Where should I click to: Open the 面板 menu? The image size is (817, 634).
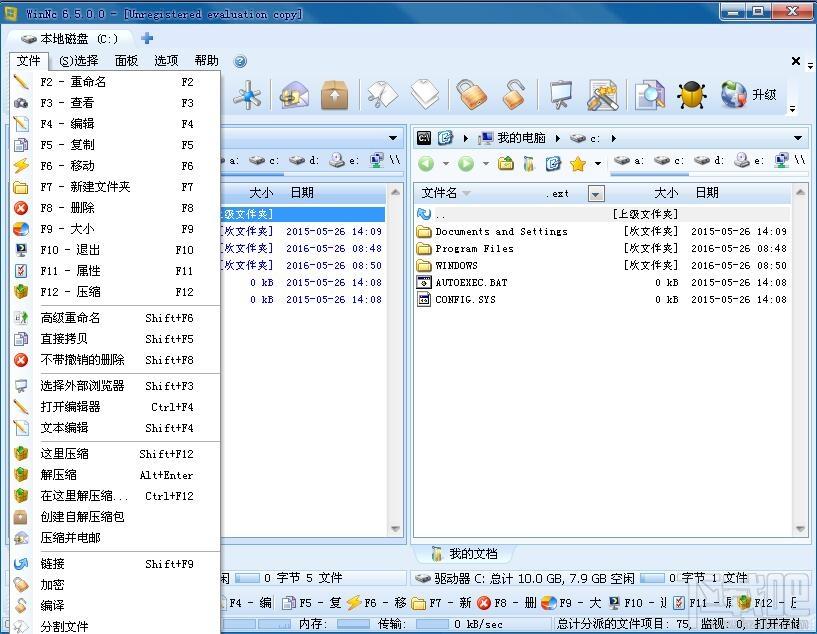click(126, 61)
